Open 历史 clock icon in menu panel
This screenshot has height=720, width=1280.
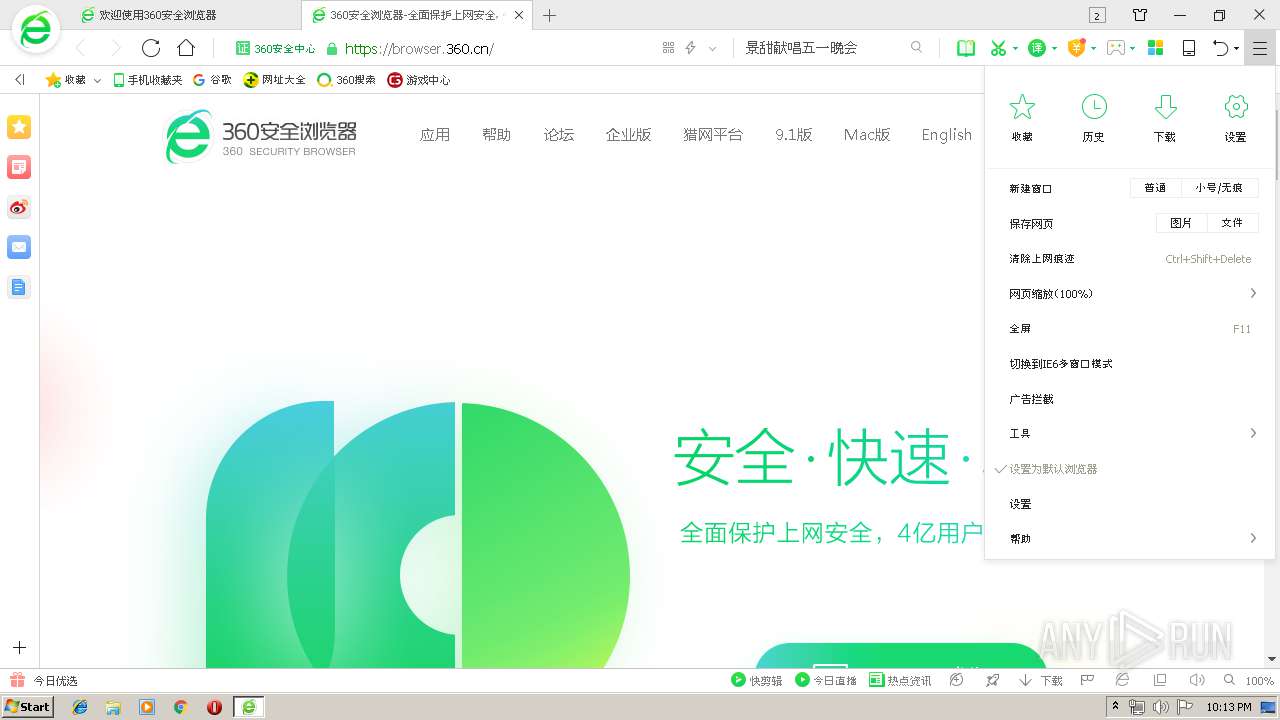1094,107
